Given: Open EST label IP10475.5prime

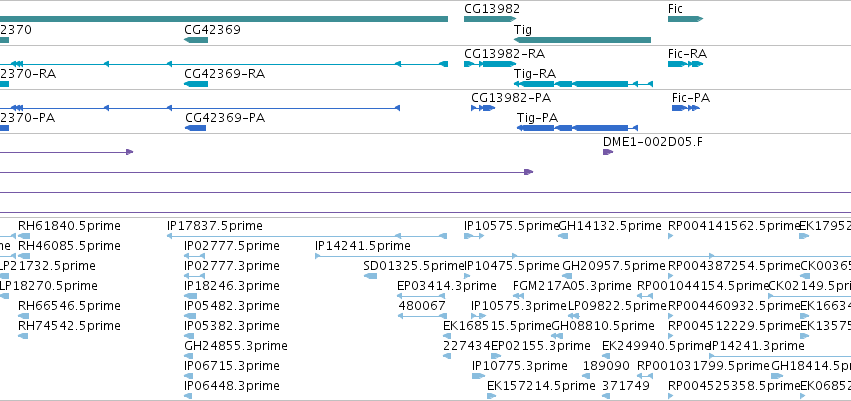Looking at the screenshot, I should point(512,266).
